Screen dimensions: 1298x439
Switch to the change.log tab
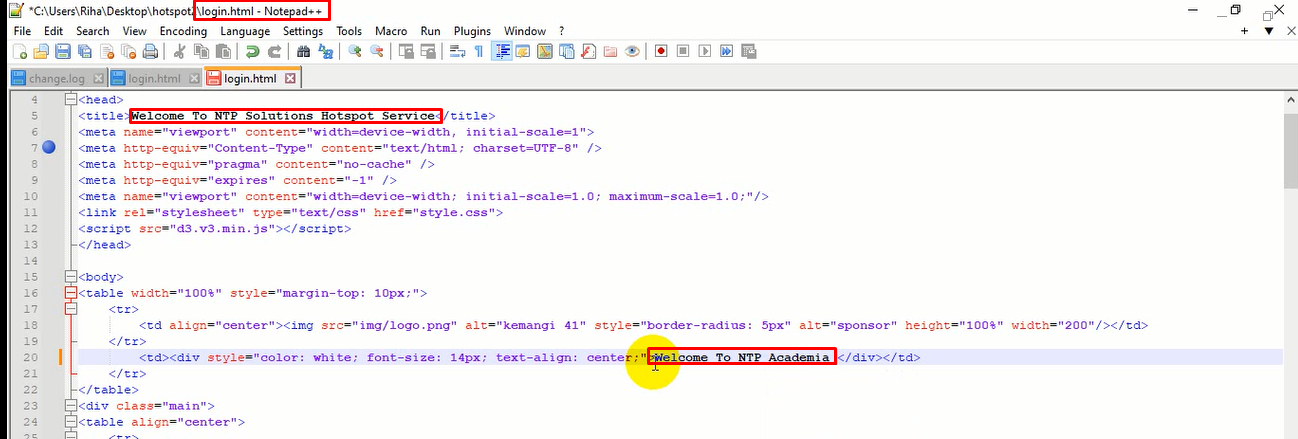[58, 78]
